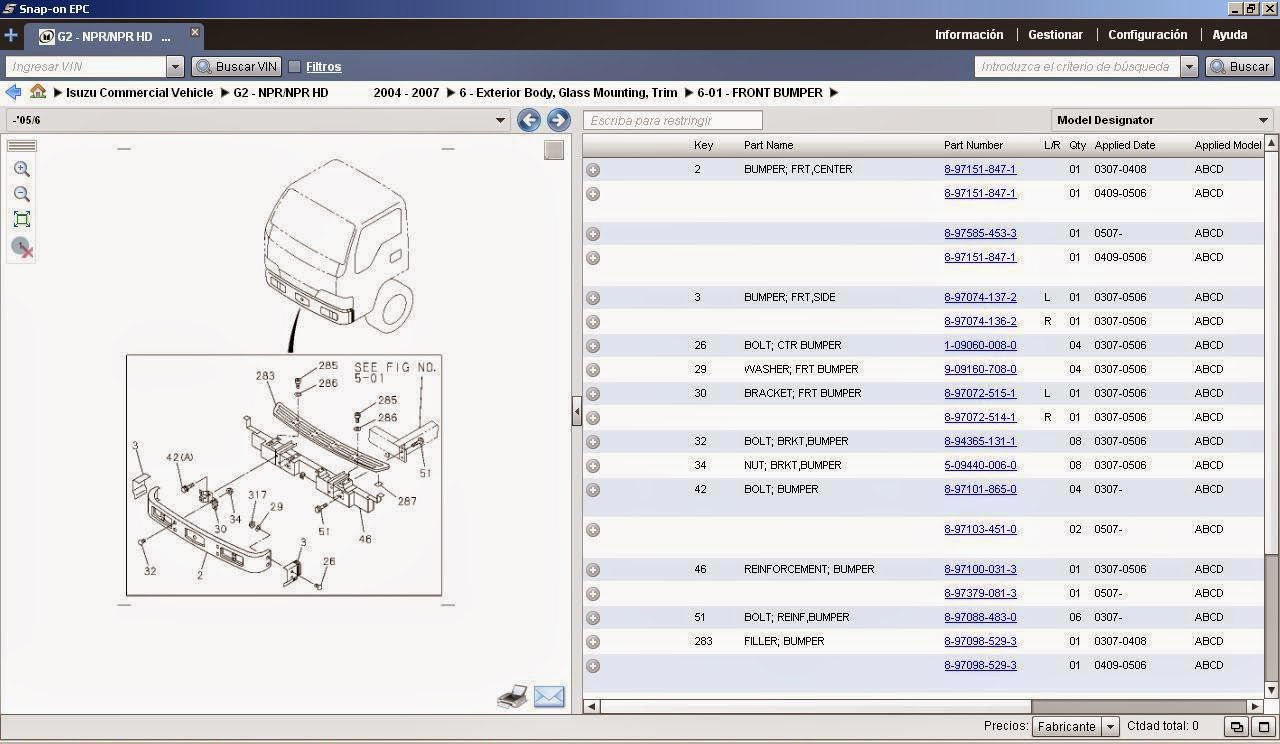Screen dimensions: 1280x744
Task: Expand the VIN entry dropdown arrow
Action: coord(175,67)
